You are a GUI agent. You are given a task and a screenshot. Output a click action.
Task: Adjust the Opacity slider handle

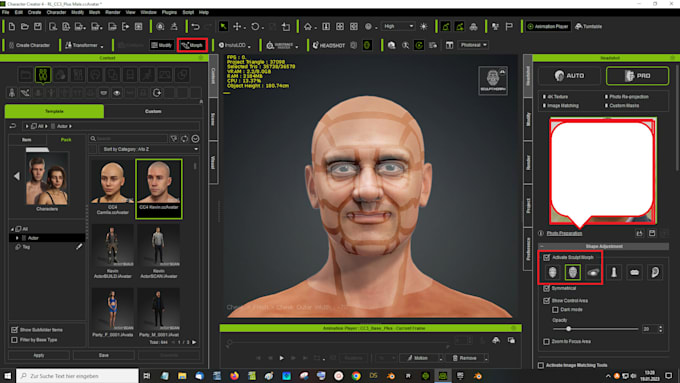(x=569, y=329)
